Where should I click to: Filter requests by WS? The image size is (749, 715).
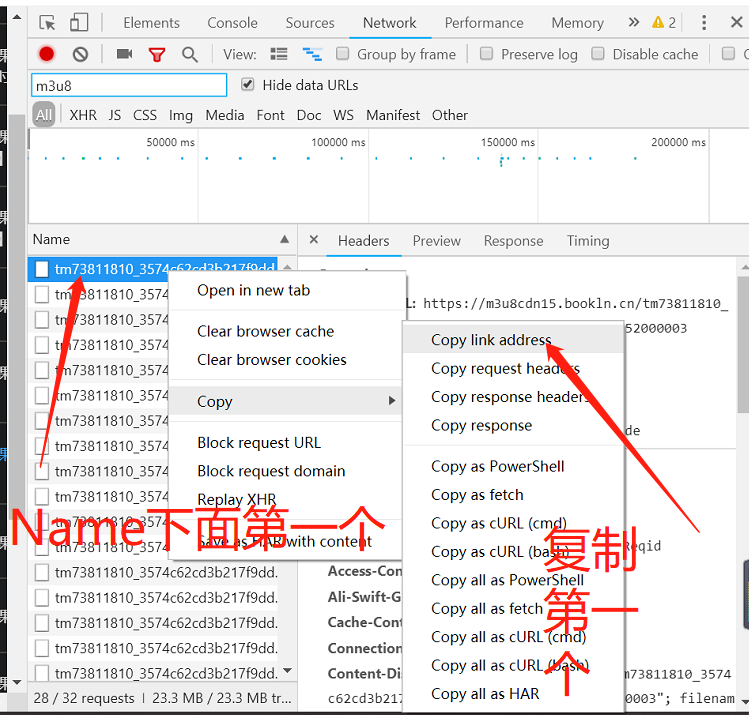click(x=343, y=115)
